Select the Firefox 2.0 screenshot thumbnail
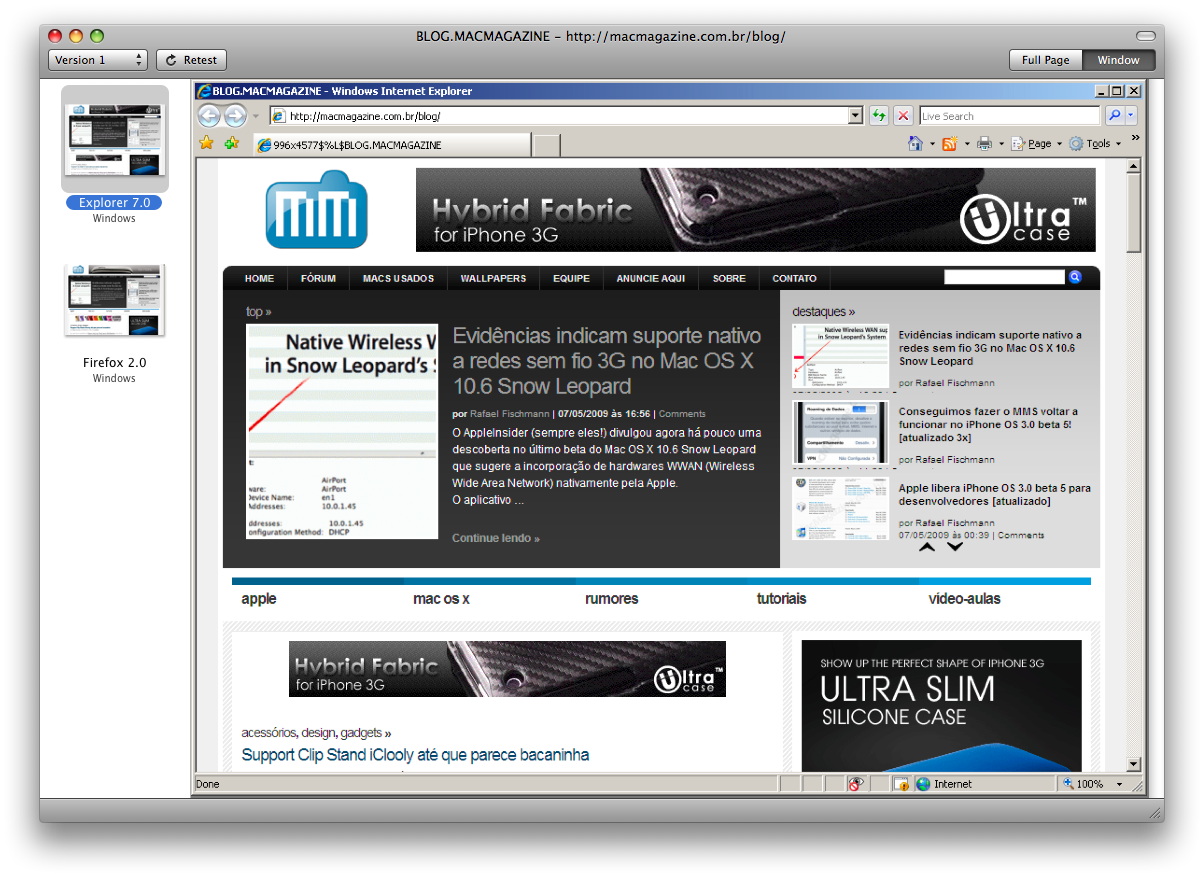Viewport: 1204px width, 877px height. click(114, 301)
